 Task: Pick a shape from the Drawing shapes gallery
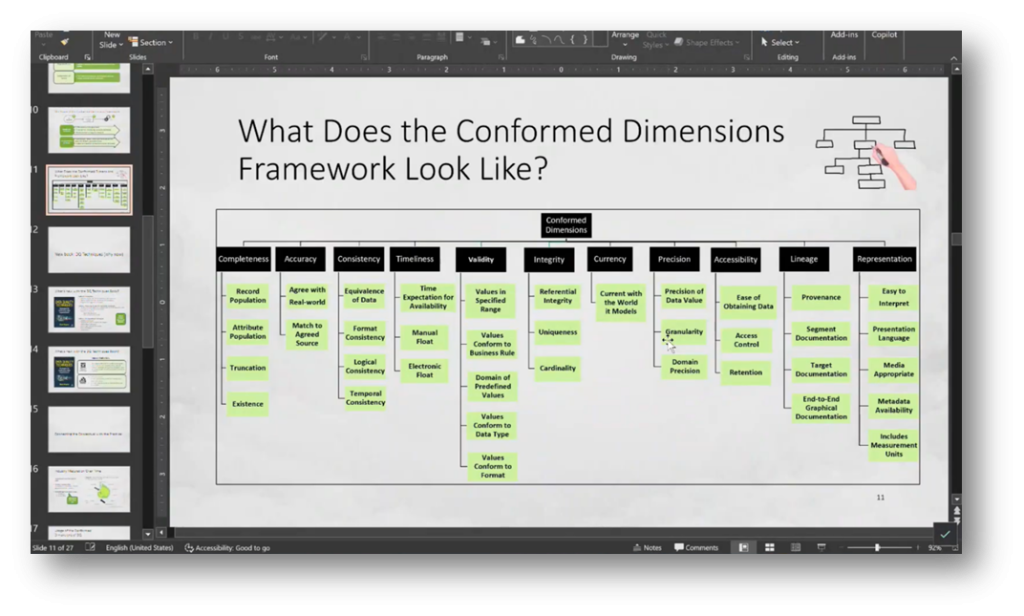[560, 40]
